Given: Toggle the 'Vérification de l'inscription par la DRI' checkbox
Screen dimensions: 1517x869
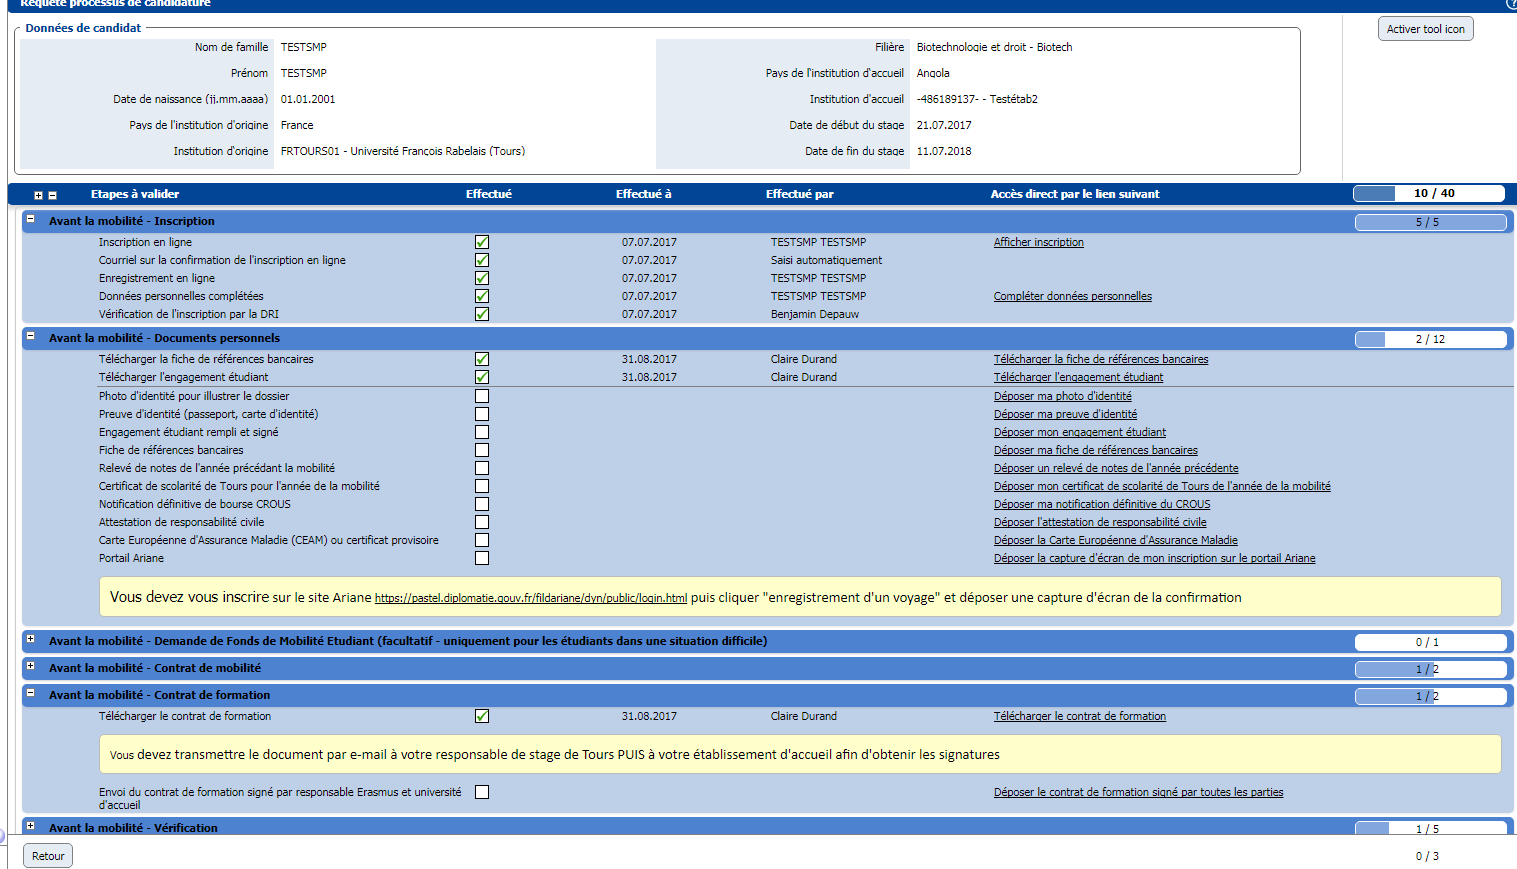Looking at the screenshot, I should pos(482,314).
